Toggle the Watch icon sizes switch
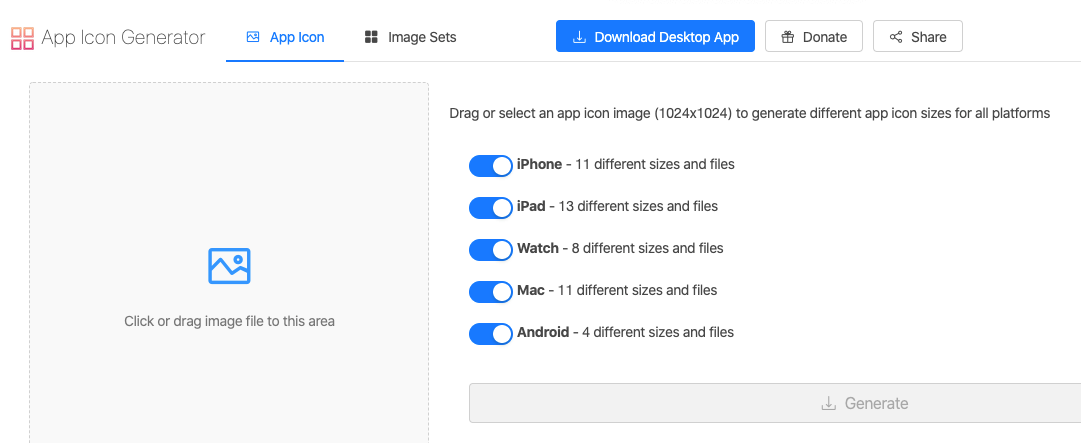The image size is (1081, 443). 490,249
